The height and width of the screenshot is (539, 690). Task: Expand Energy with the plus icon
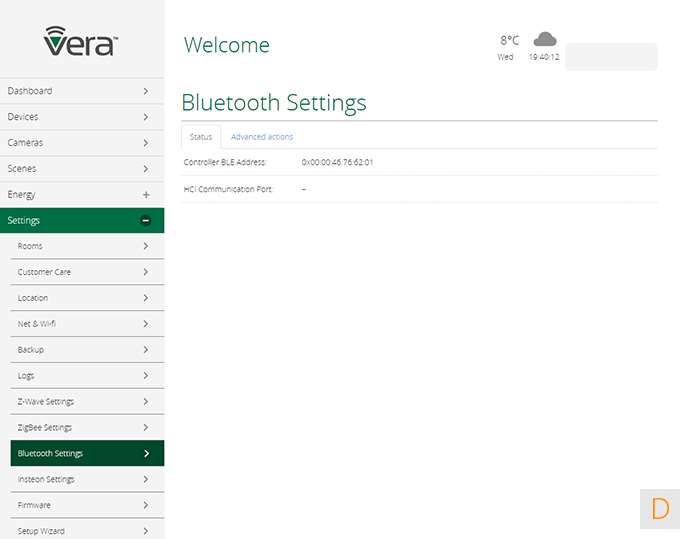pyautogui.click(x=146, y=194)
